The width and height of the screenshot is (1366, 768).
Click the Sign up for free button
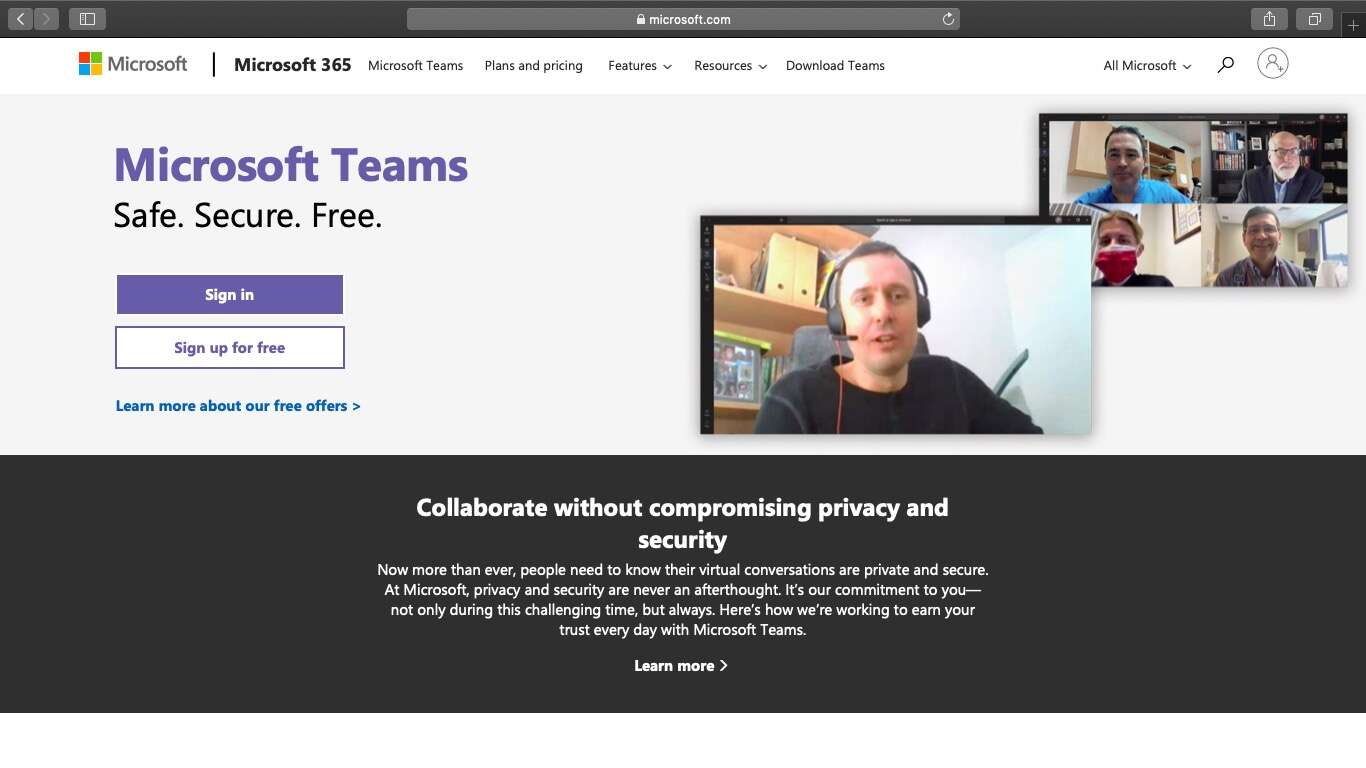[229, 347]
